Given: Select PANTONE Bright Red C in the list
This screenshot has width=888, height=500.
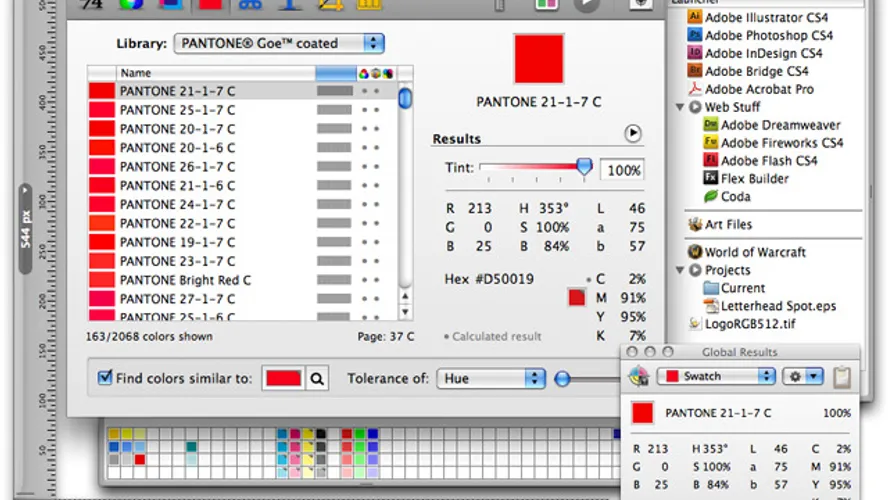Looking at the screenshot, I should 243,280.
